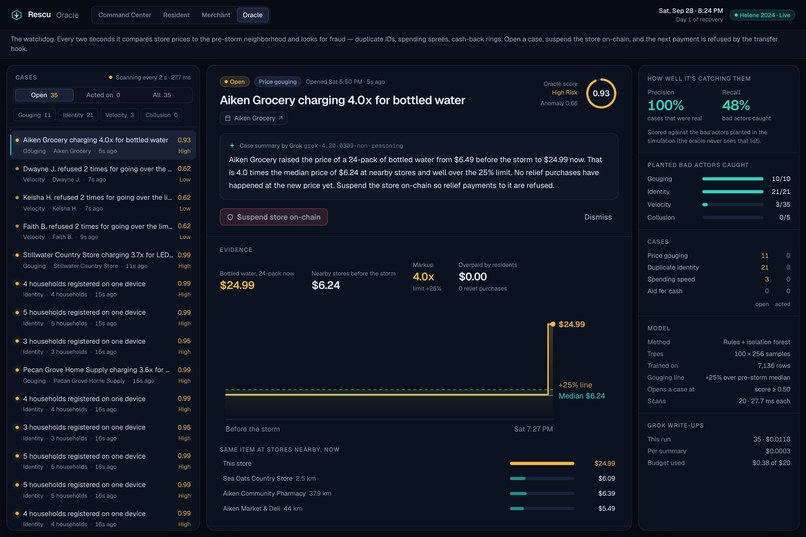Show Open 35 cases filter
The image size is (806, 537).
click(x=44, y=95)
